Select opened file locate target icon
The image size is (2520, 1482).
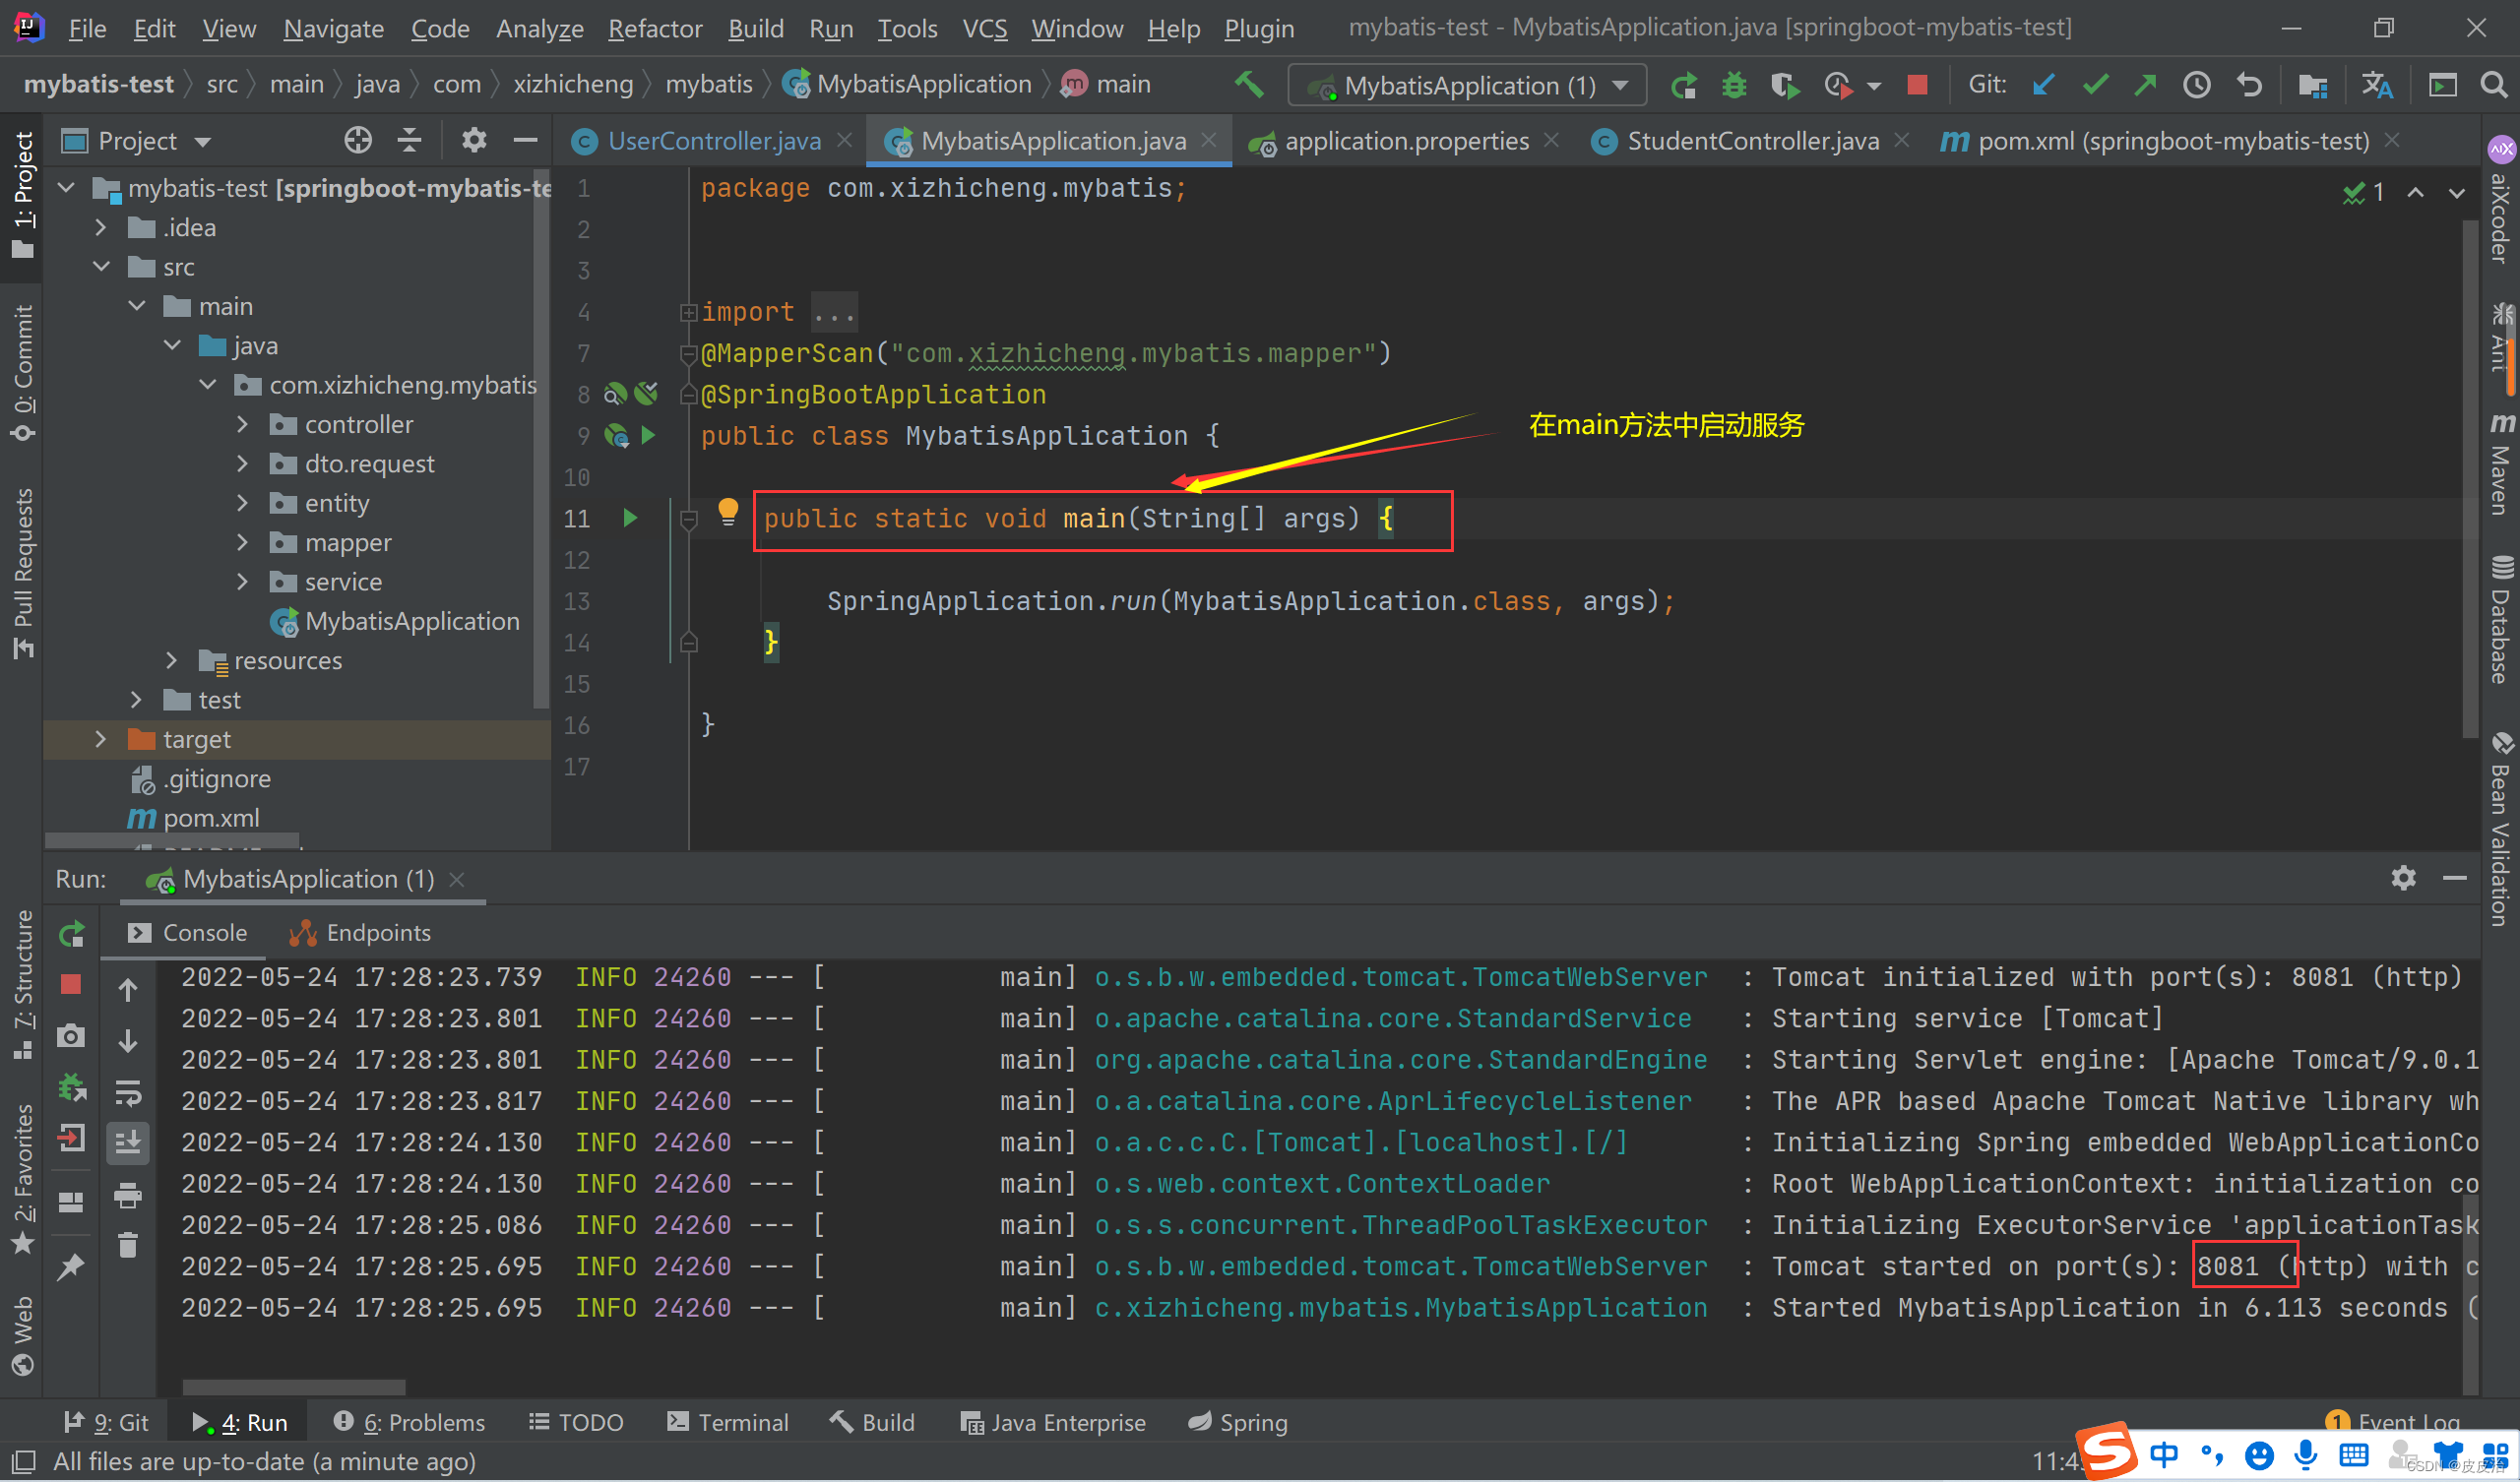pyautogui.click(x=358, y=140)
